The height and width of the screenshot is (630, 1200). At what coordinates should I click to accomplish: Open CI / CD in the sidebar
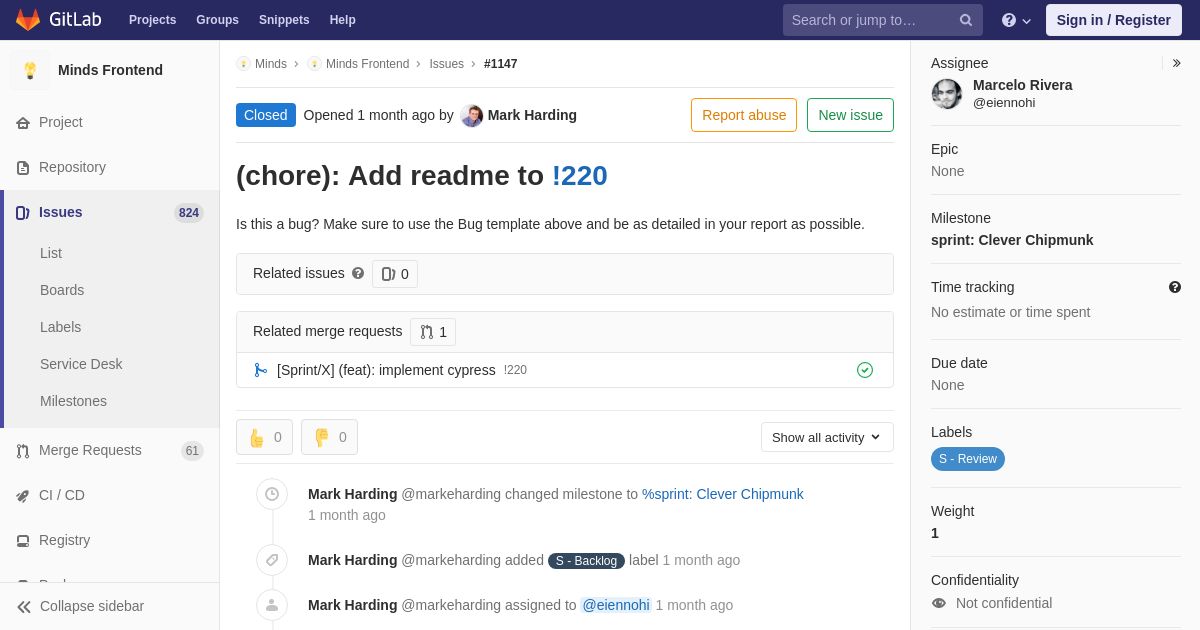point(62,495)
